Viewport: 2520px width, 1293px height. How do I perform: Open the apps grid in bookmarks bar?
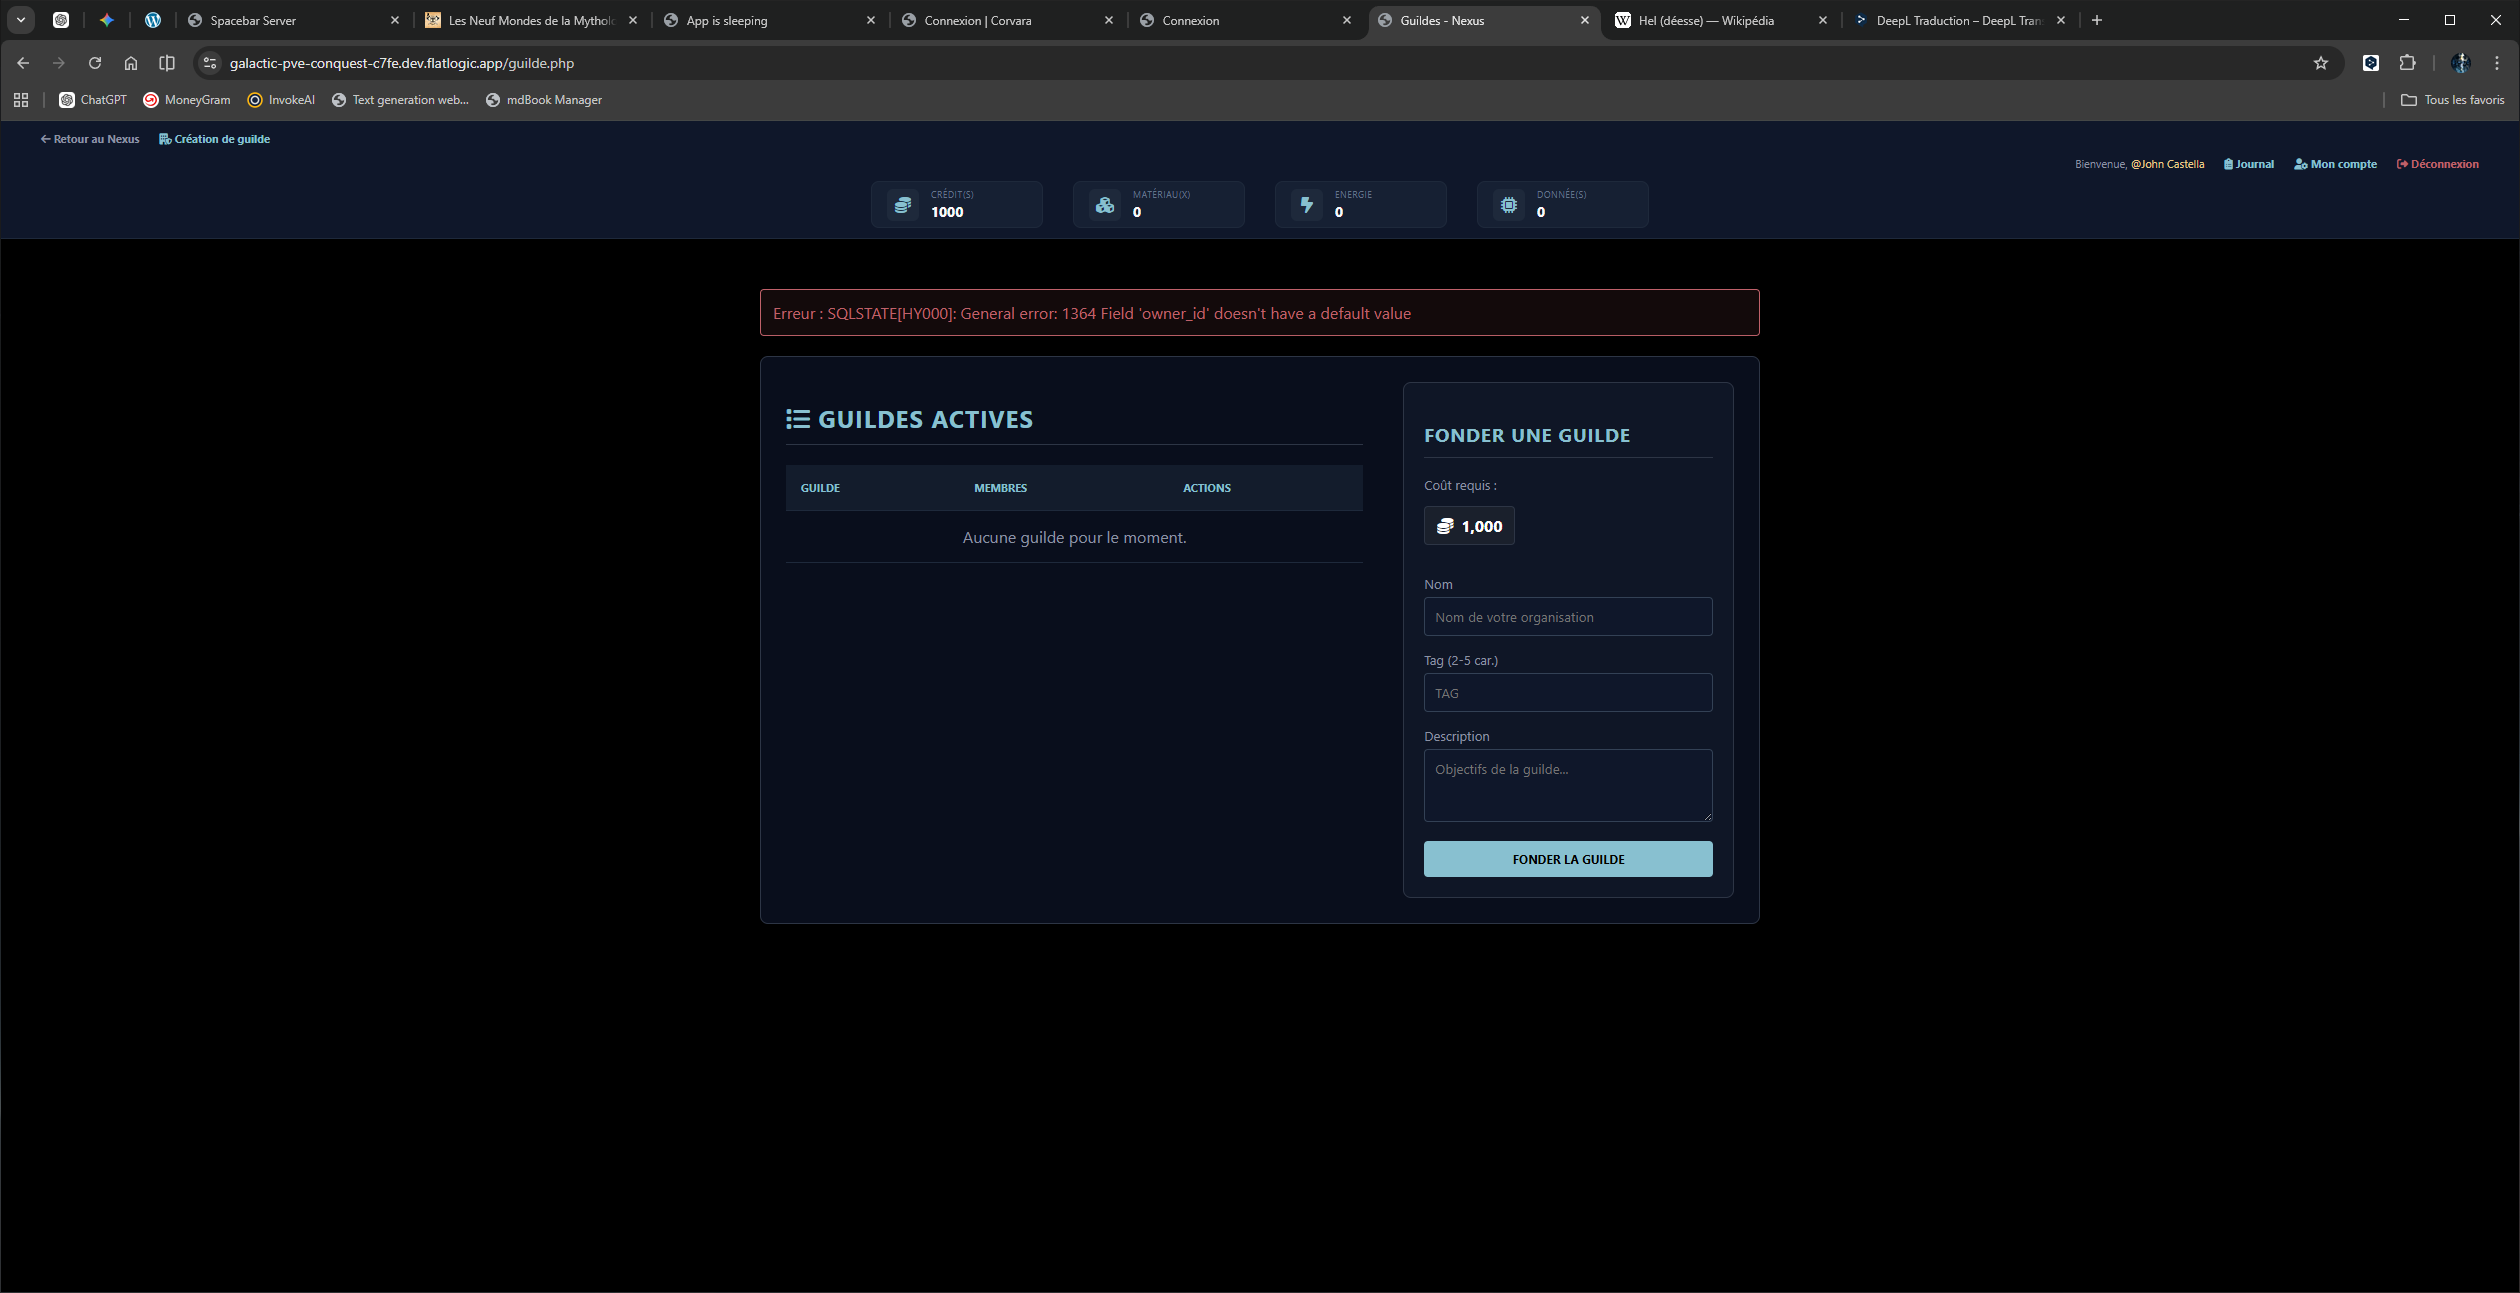coord(21,100)
